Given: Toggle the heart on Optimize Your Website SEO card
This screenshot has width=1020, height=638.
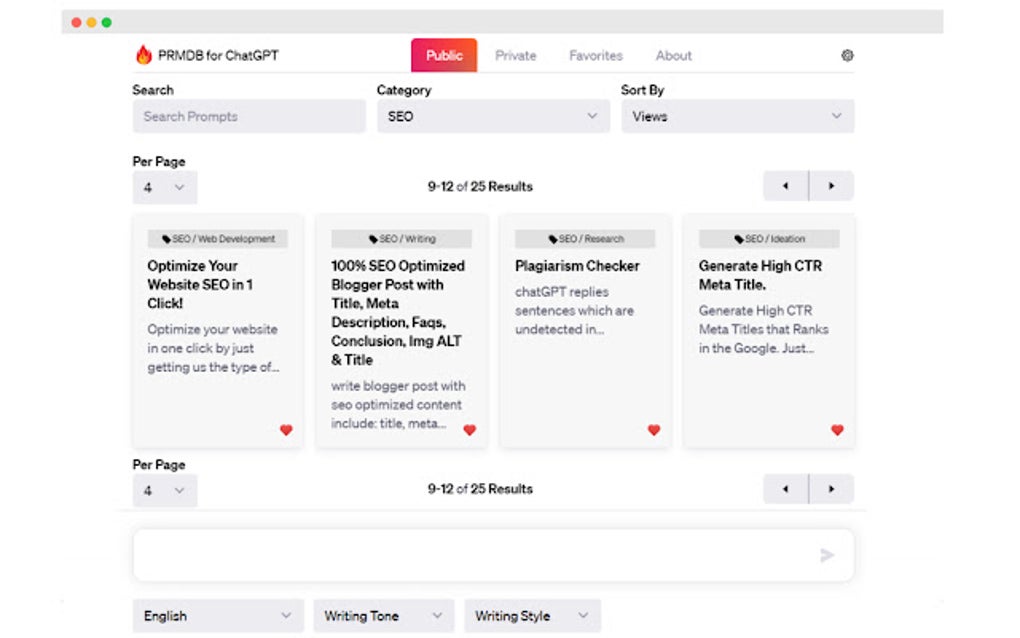Looking at the screenshot, I should pyautogui.click(x=286, y=430).
